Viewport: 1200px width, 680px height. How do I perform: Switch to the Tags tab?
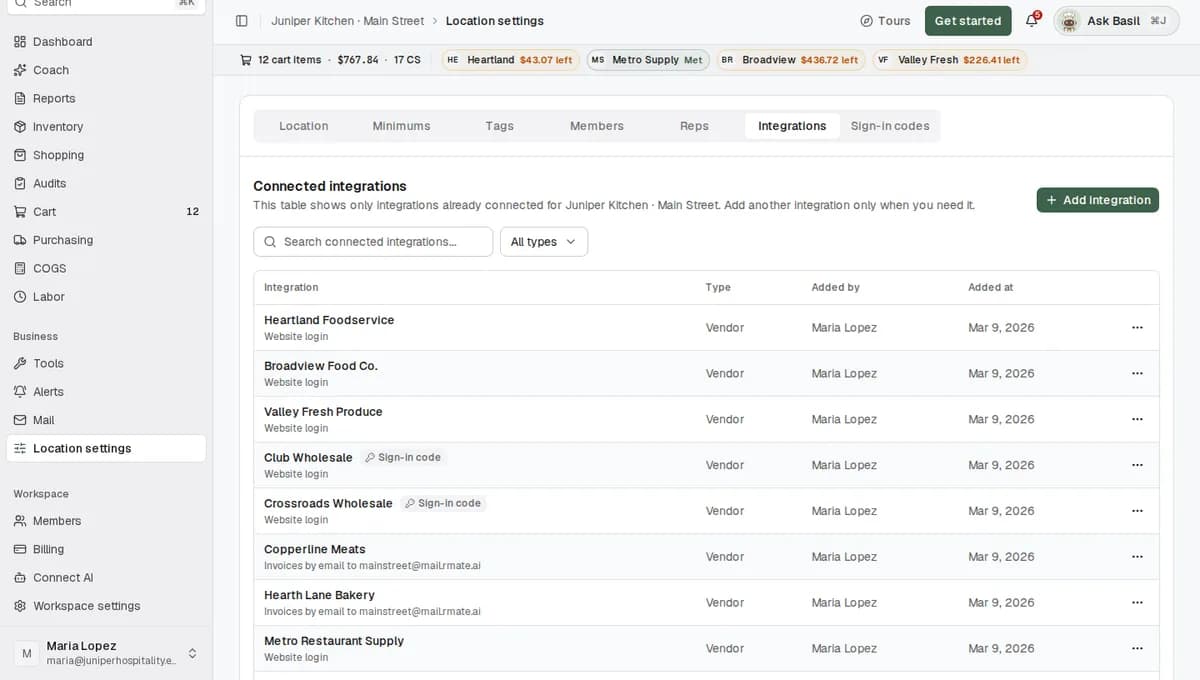pyautogui.click(x=499, y=126)
